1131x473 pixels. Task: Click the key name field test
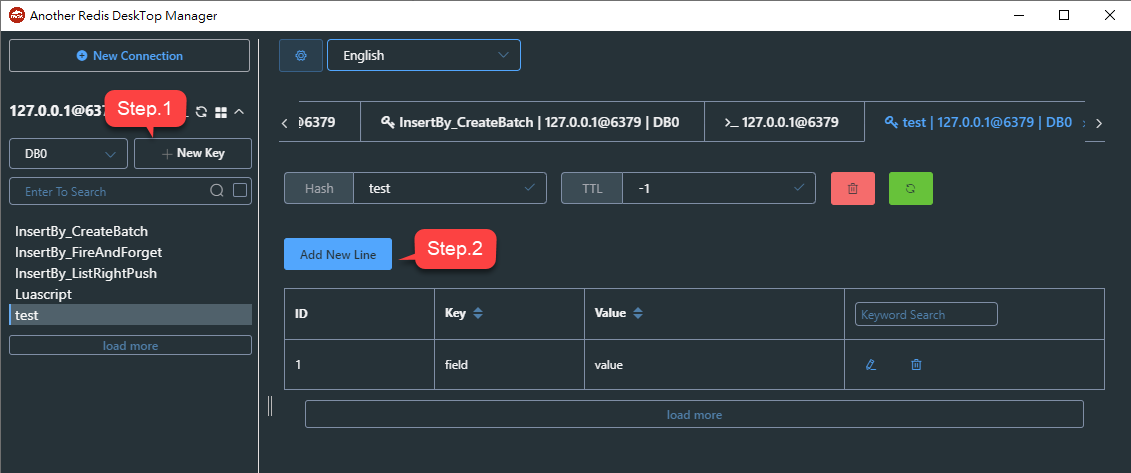pos(449,188)
